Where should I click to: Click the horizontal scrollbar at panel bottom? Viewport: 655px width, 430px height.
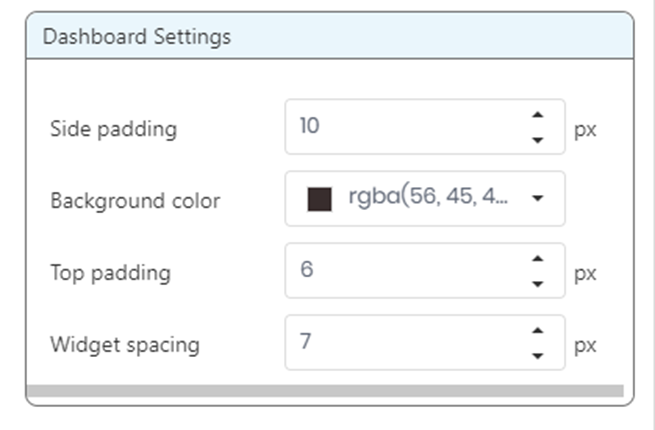[x=325, y=390]
